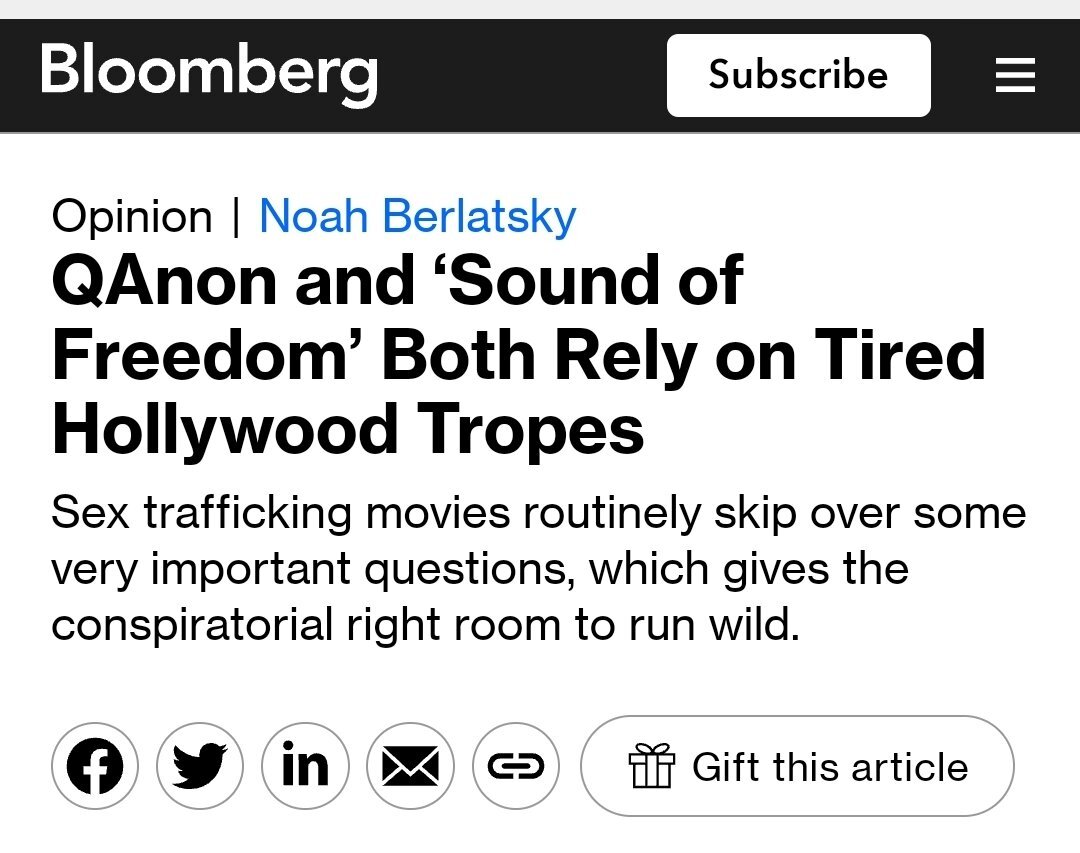Click the gift box icon
Image resolution: width=1080 pixels, height=853 pixels.
(x=652, y=767)
